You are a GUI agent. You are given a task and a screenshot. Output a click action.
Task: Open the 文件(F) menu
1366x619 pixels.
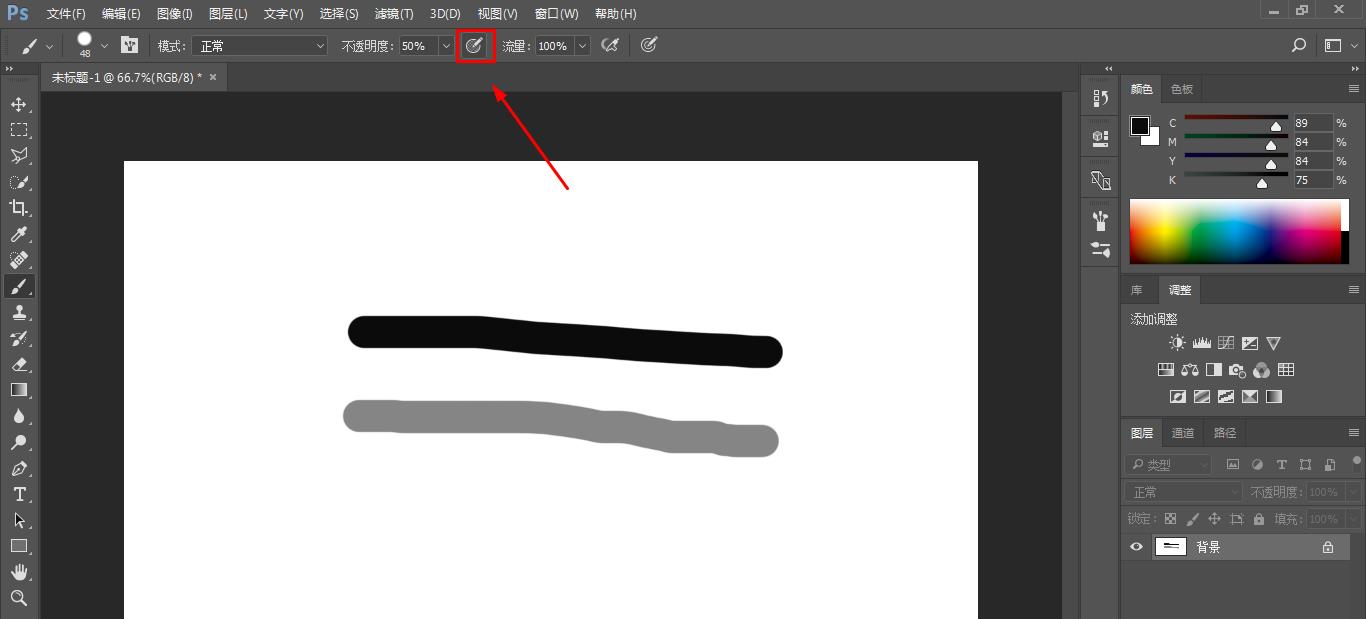pyautogui.click(x=66, y=14)
